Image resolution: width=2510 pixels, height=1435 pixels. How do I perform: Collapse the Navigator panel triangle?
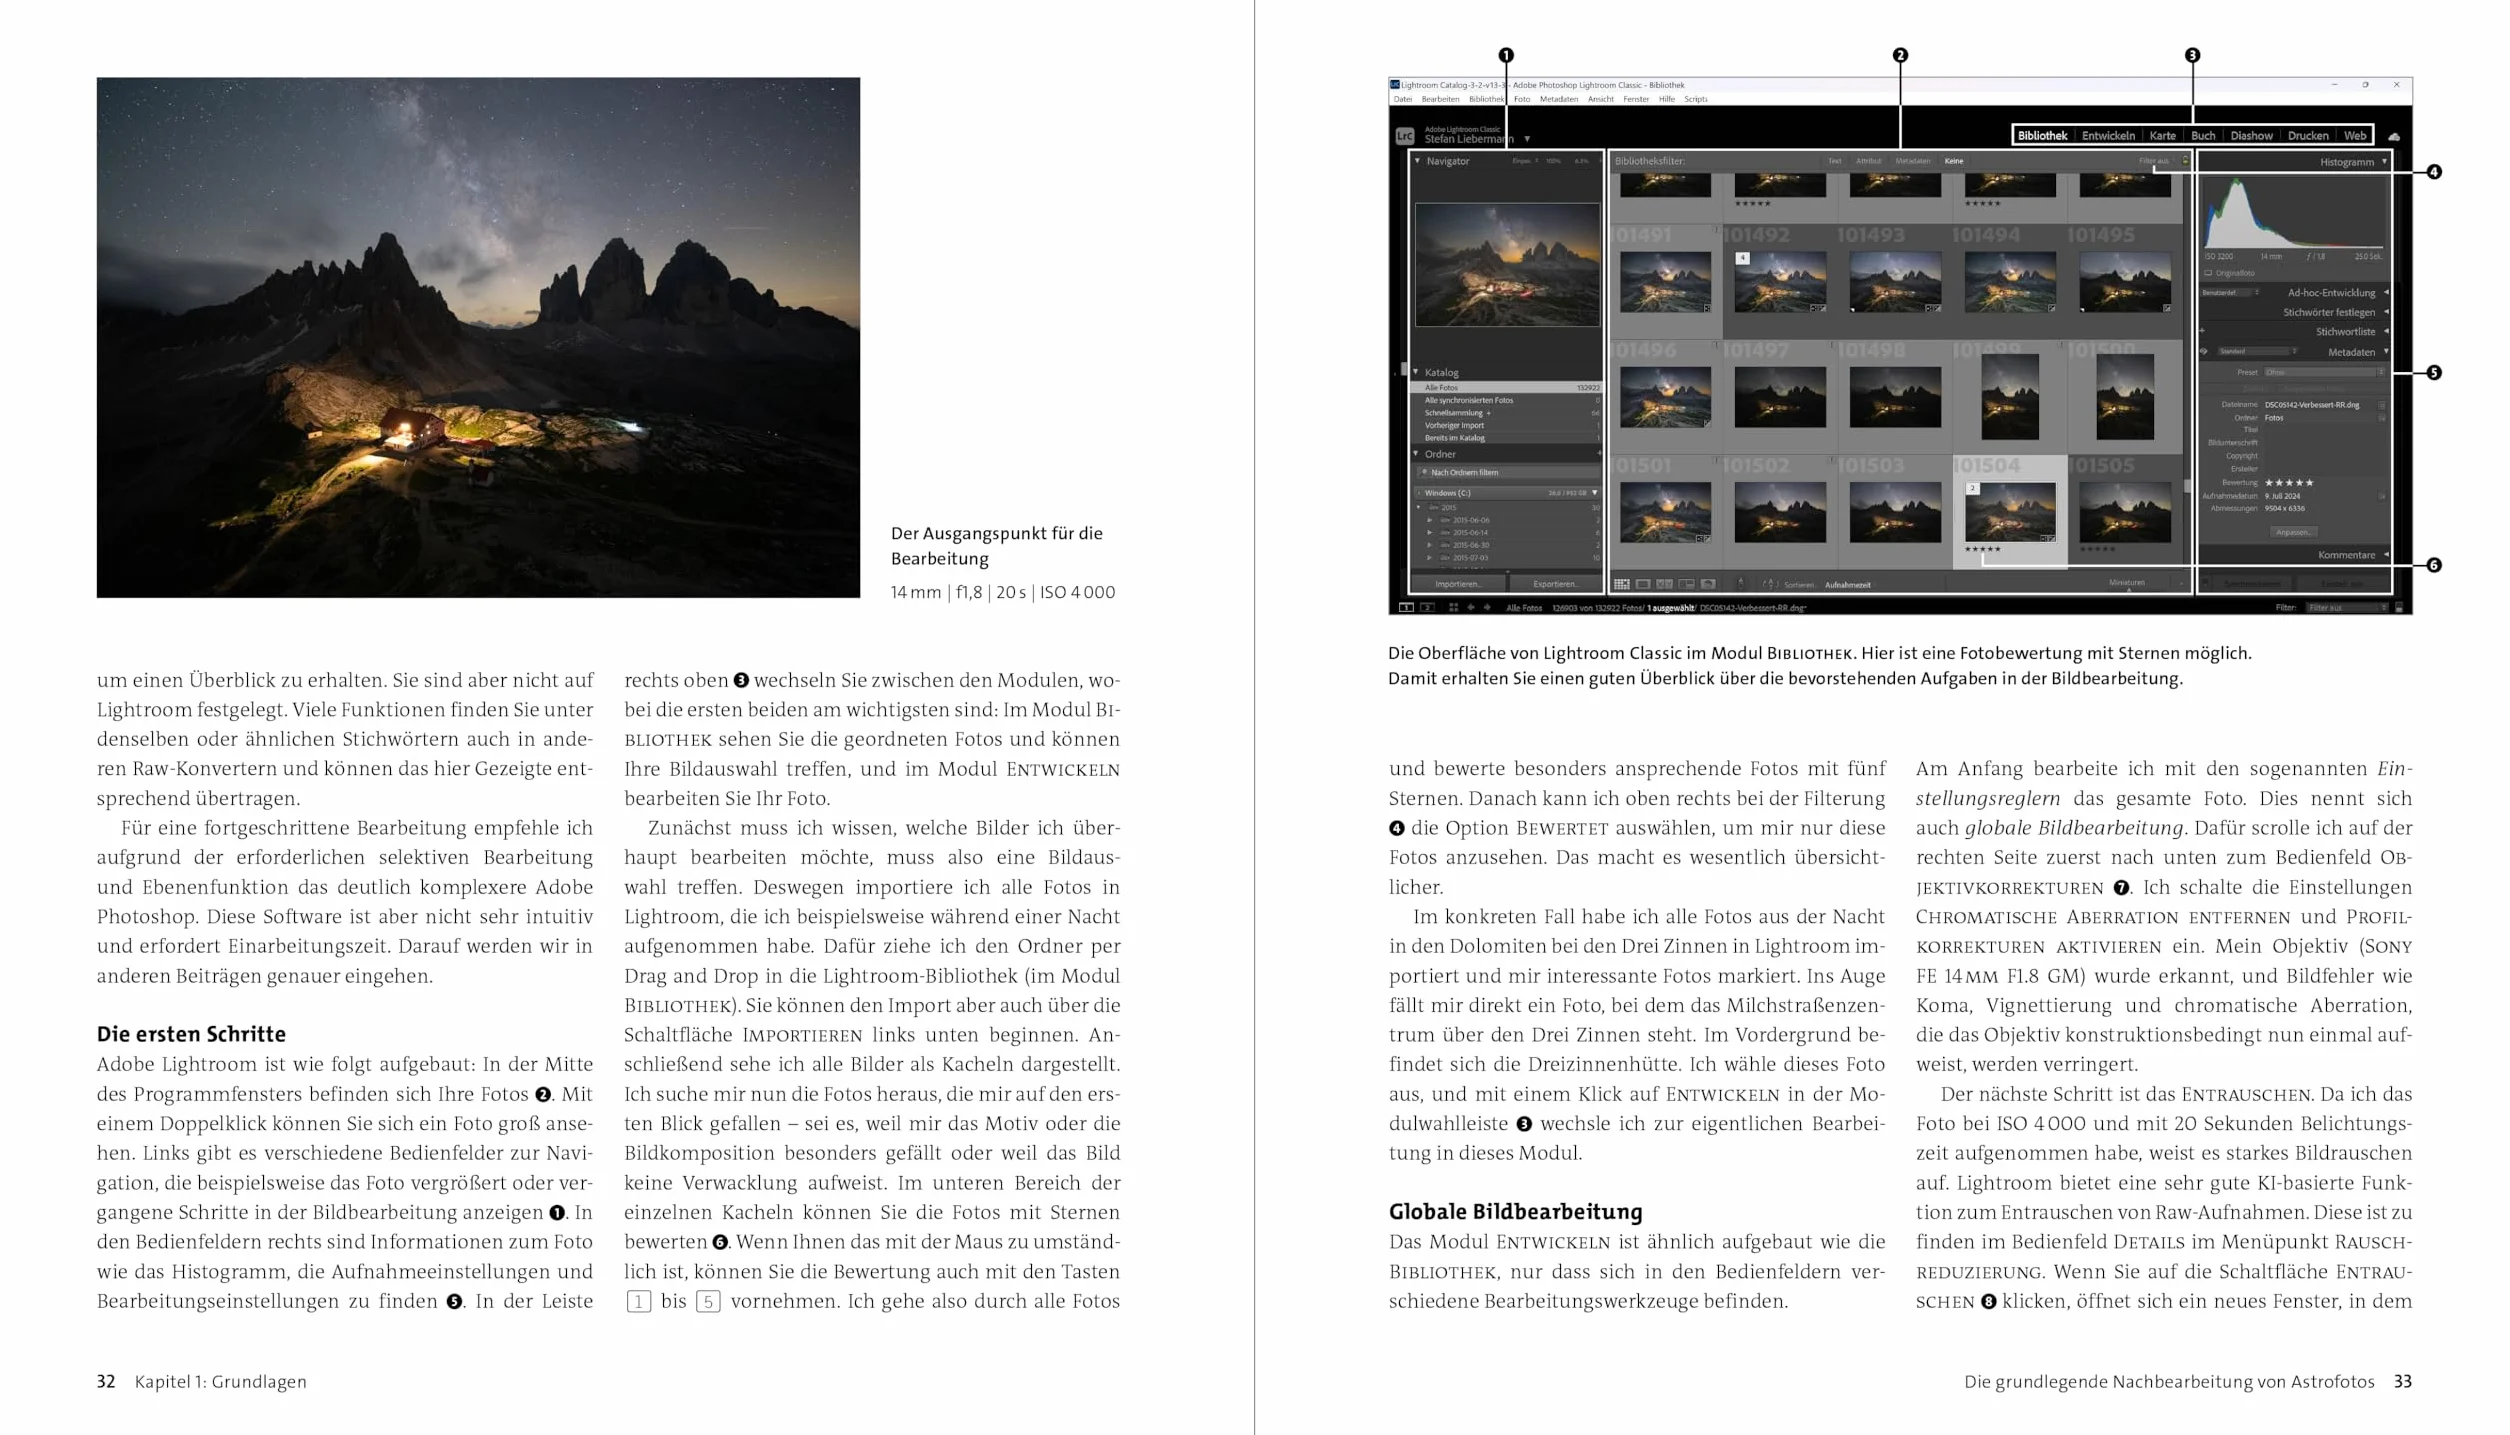point(1417,160)
